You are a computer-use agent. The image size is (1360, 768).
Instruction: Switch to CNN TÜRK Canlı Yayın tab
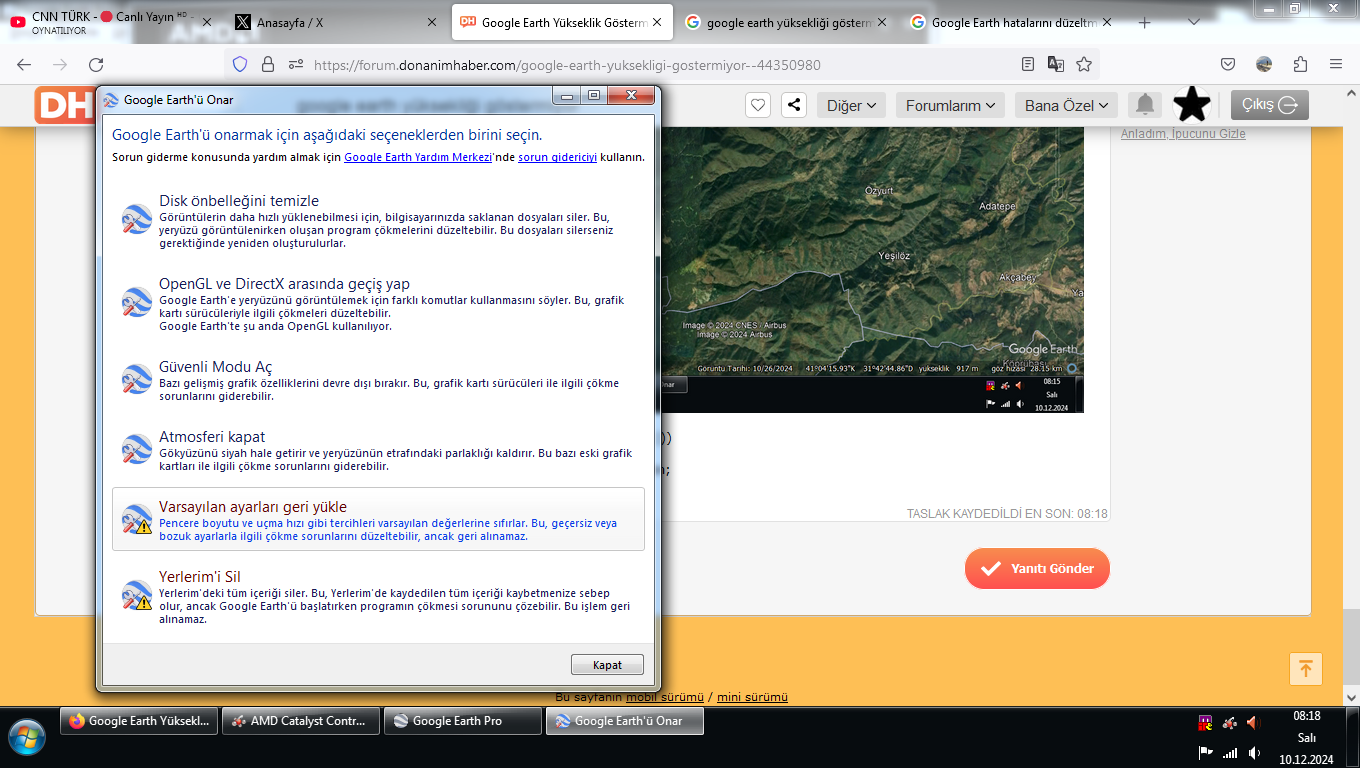tap(110, 22)
